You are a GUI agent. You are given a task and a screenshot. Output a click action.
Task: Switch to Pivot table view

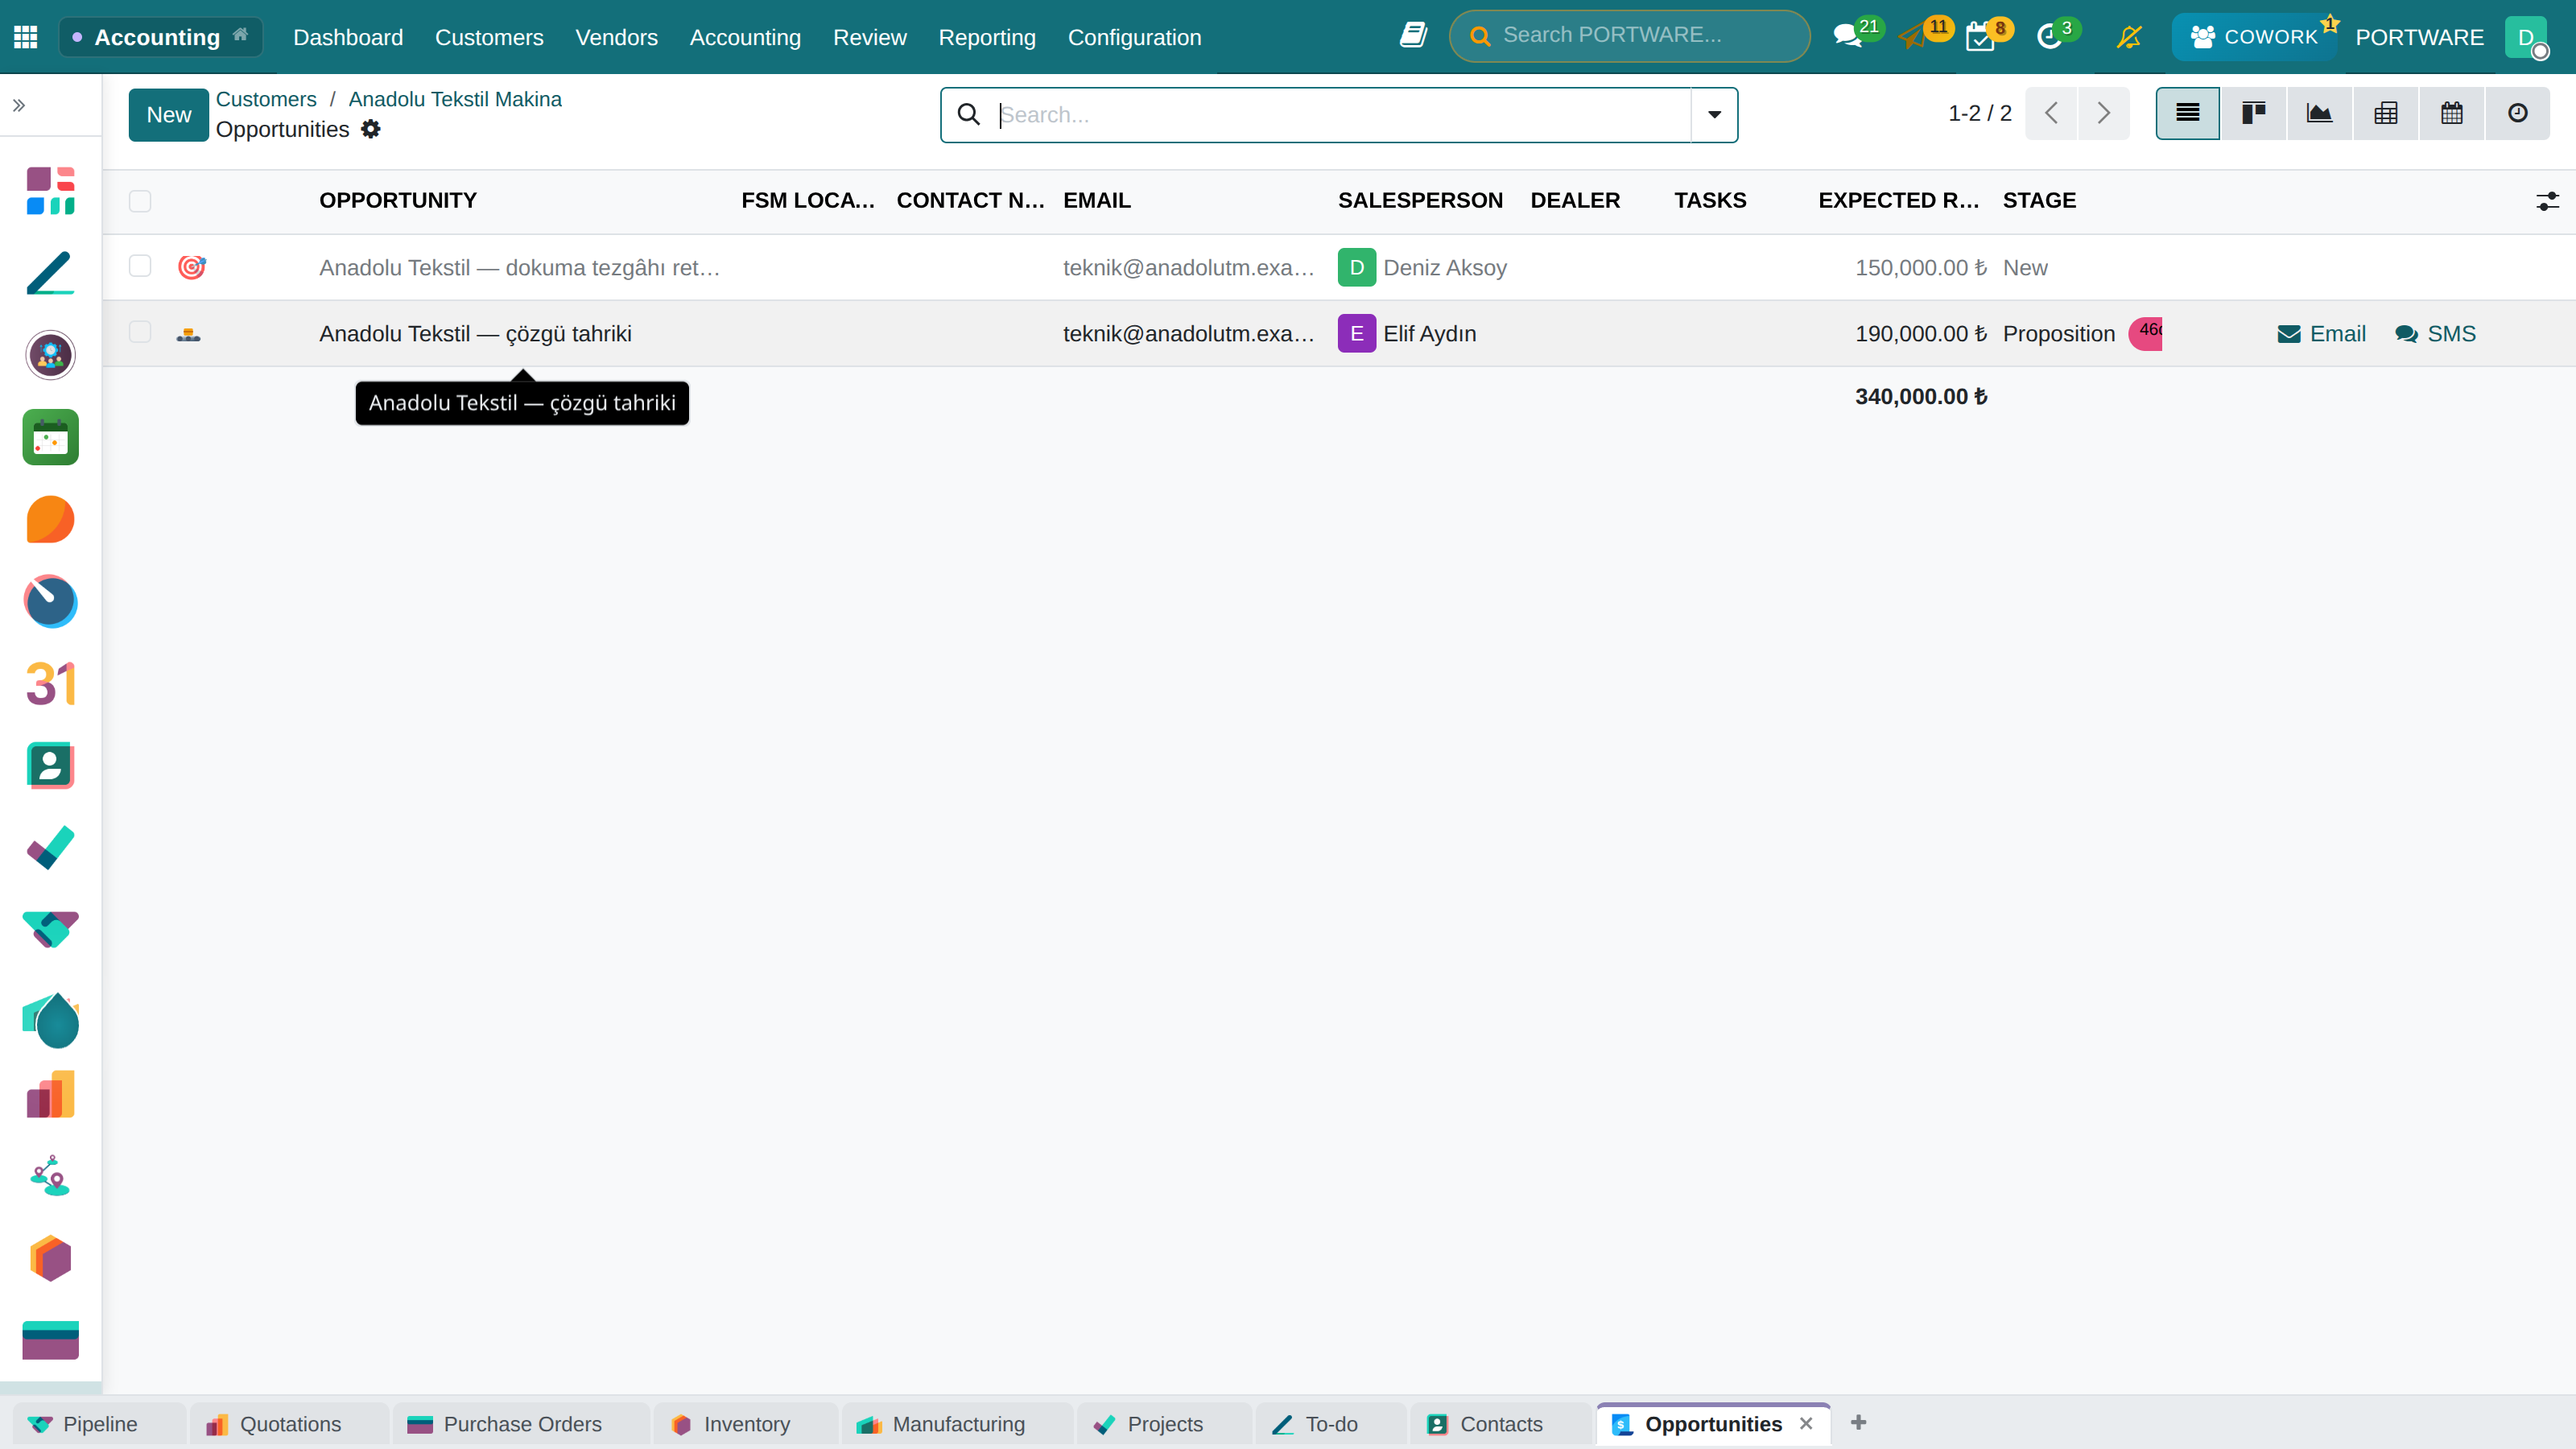[x=2385, y=113]
